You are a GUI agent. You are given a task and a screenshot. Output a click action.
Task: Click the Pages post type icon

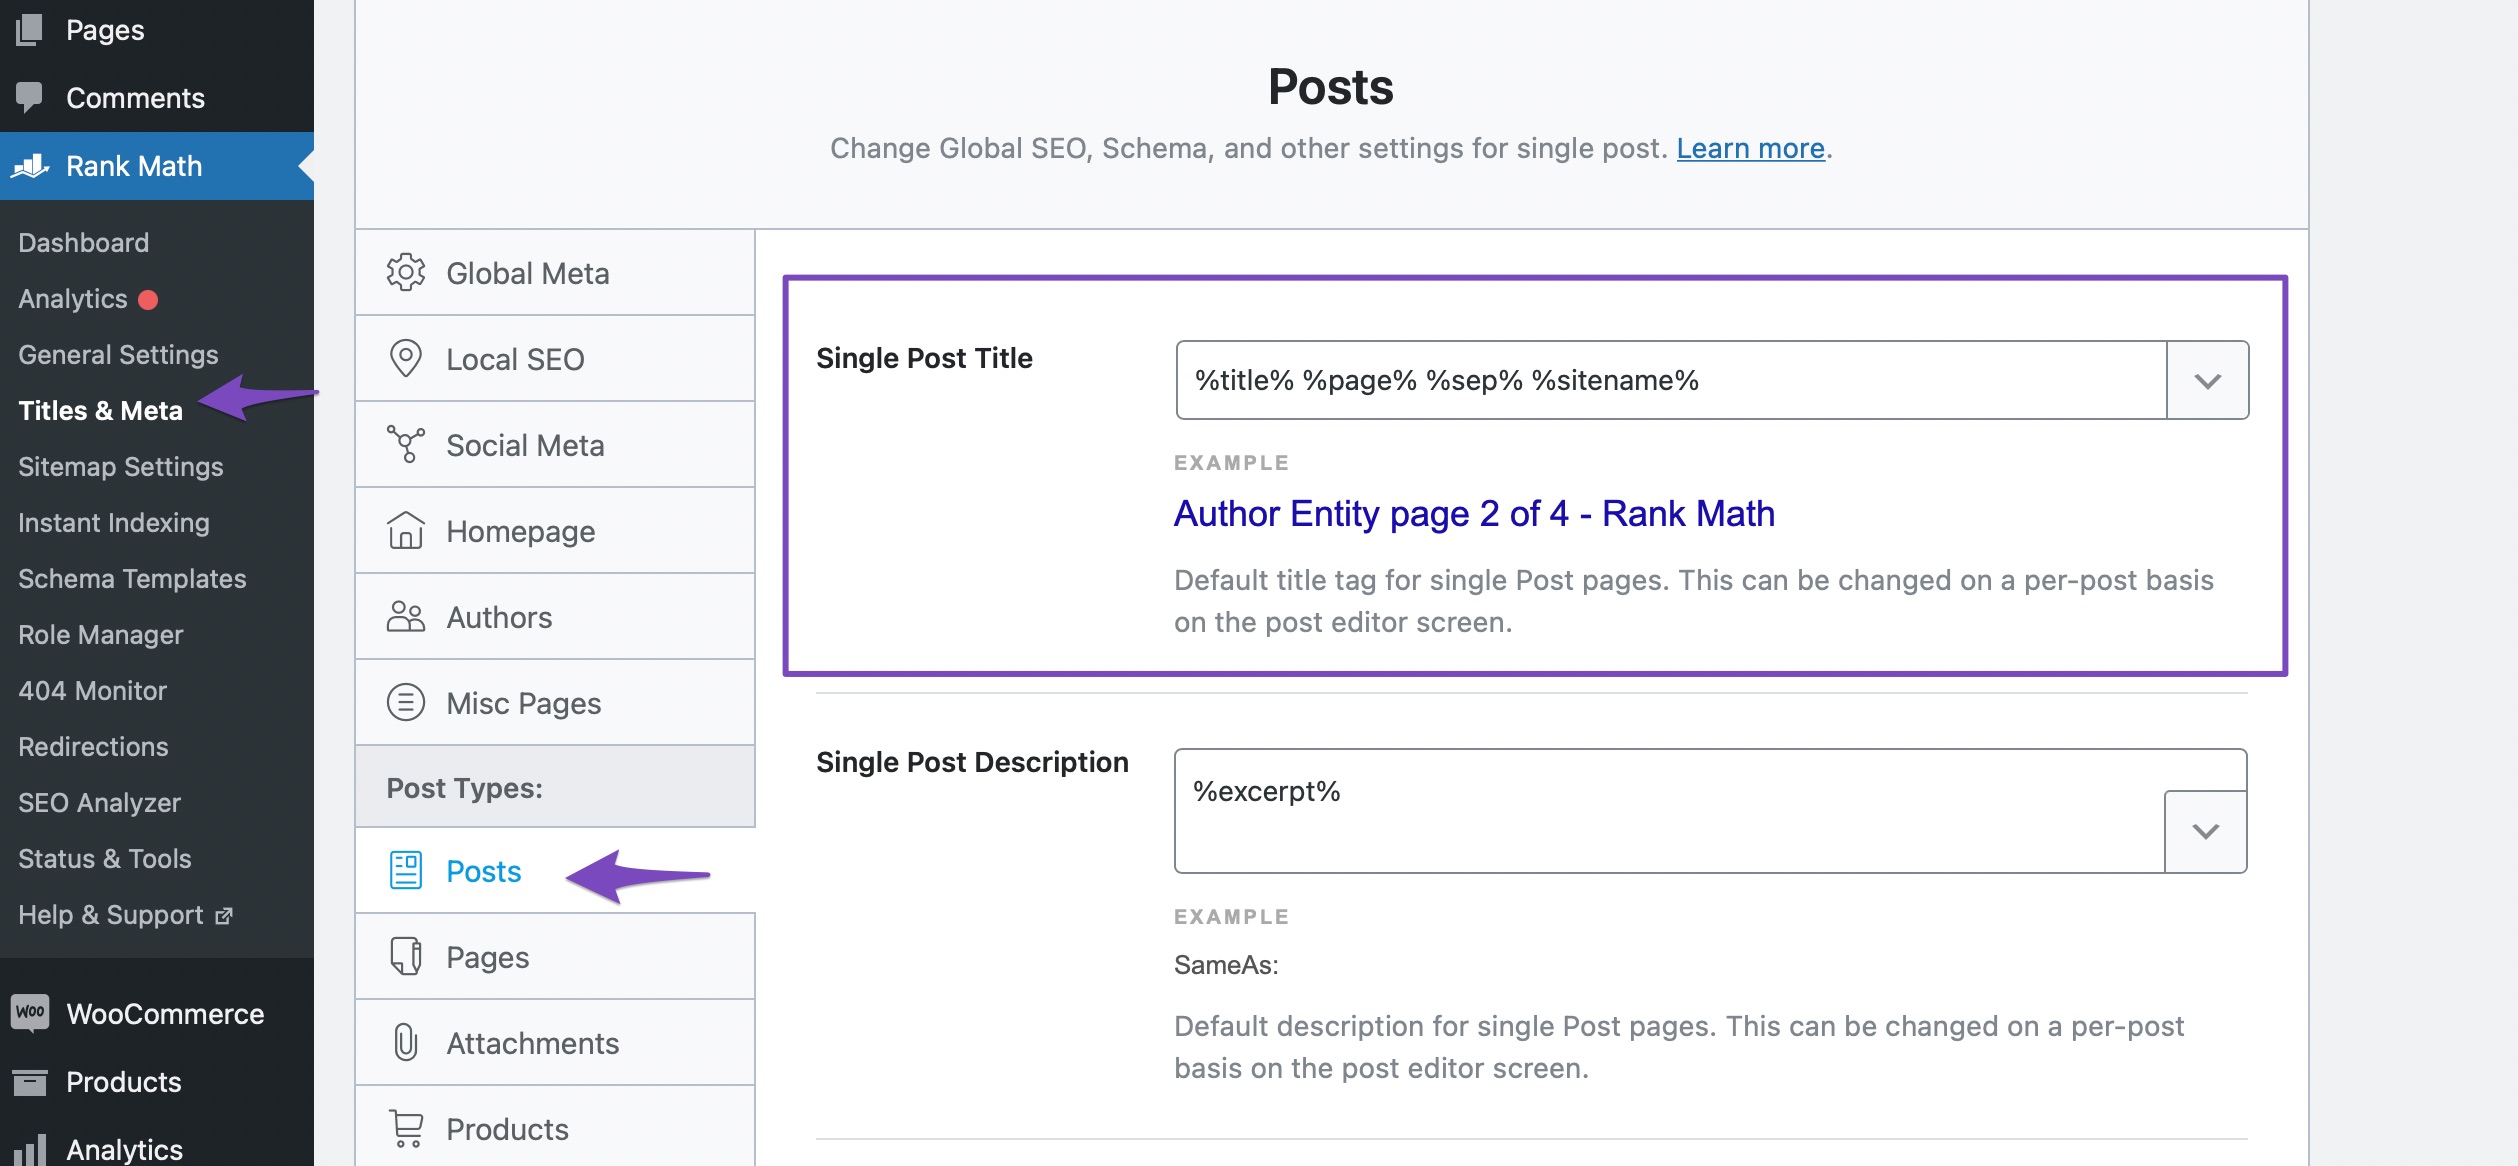tap(406, 957)
